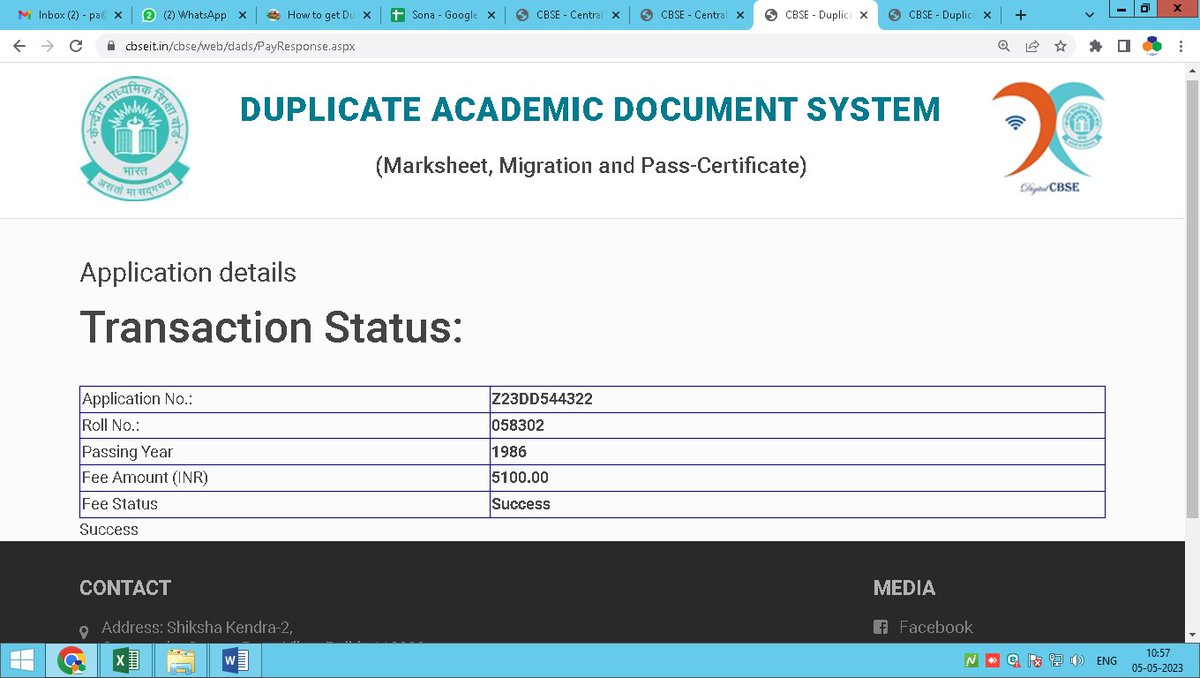The width and height of the screenshot is (1200, 678).
Task: Switch to the WhatsApp tab
Action: (x=193, y=15)
